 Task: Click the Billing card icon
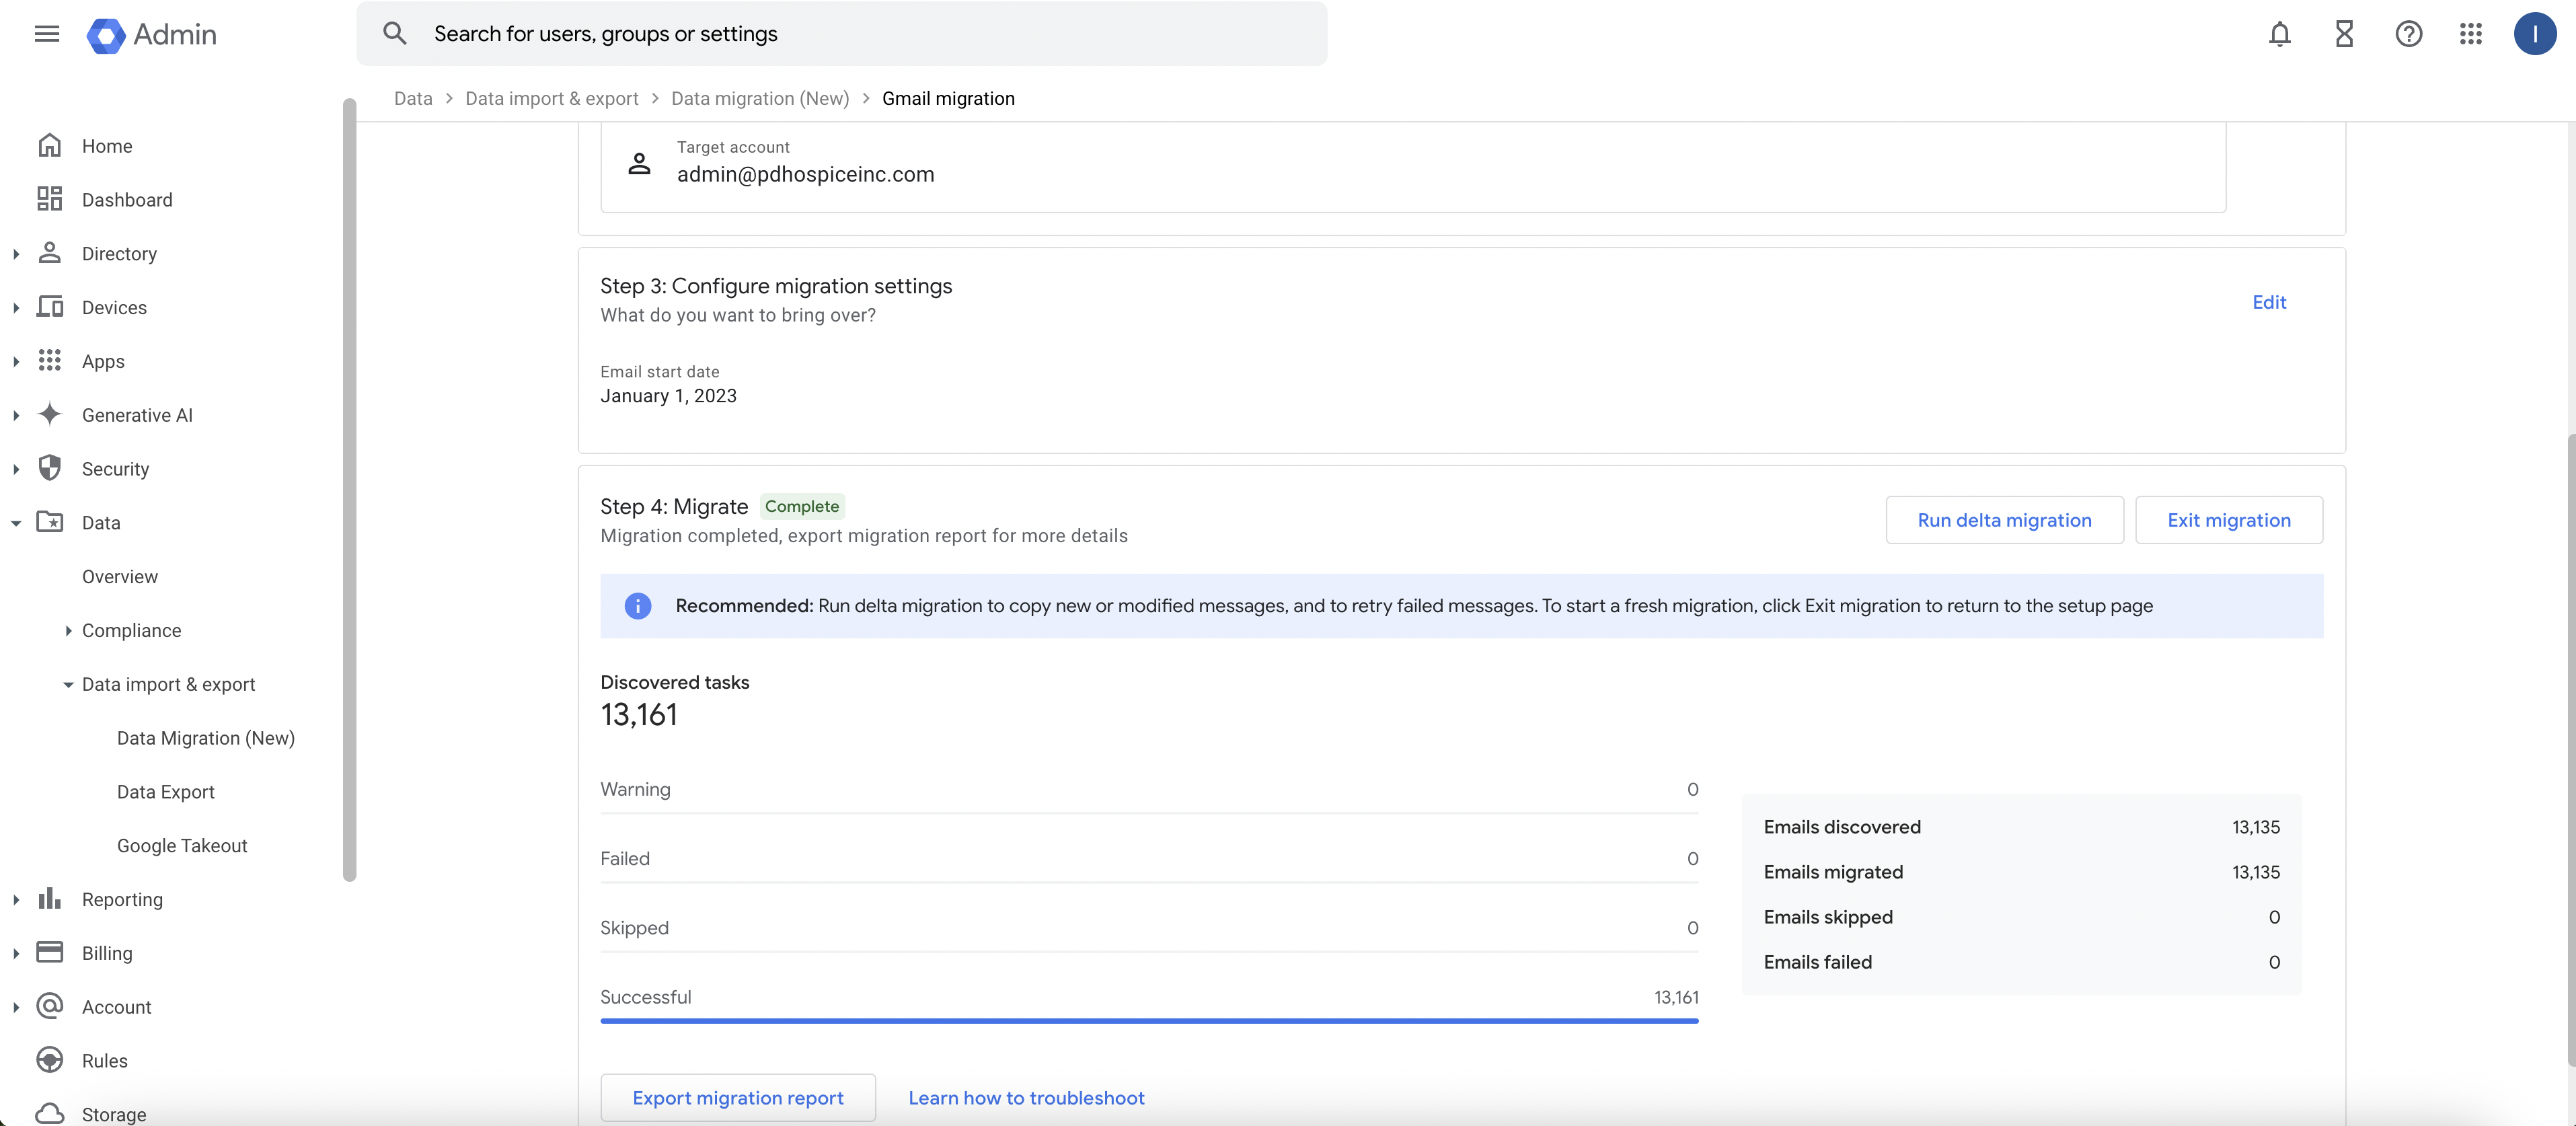50,952
